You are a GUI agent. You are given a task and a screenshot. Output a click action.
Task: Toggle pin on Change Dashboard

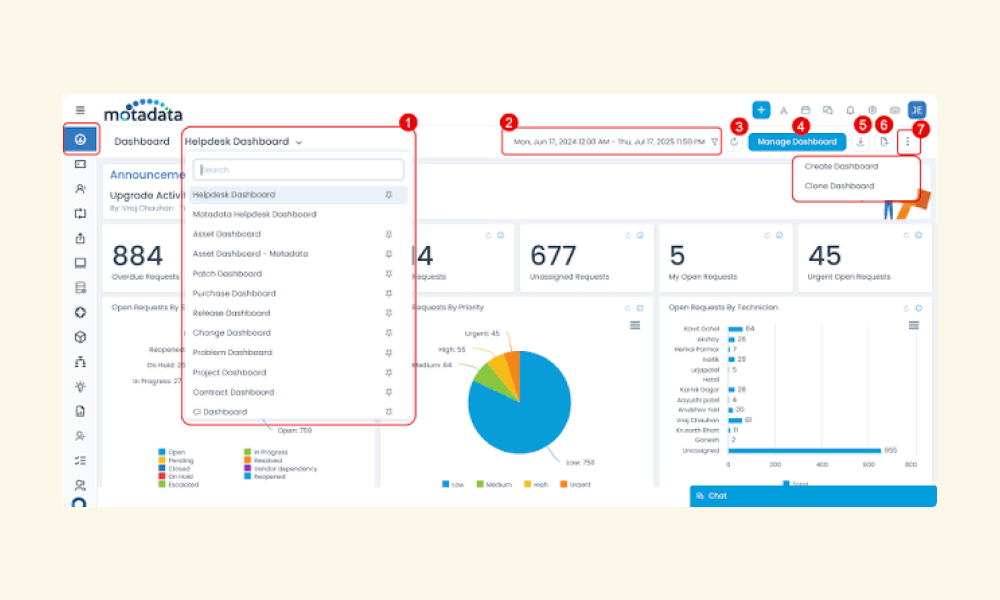pyautogui.click(x=388, y=333)
